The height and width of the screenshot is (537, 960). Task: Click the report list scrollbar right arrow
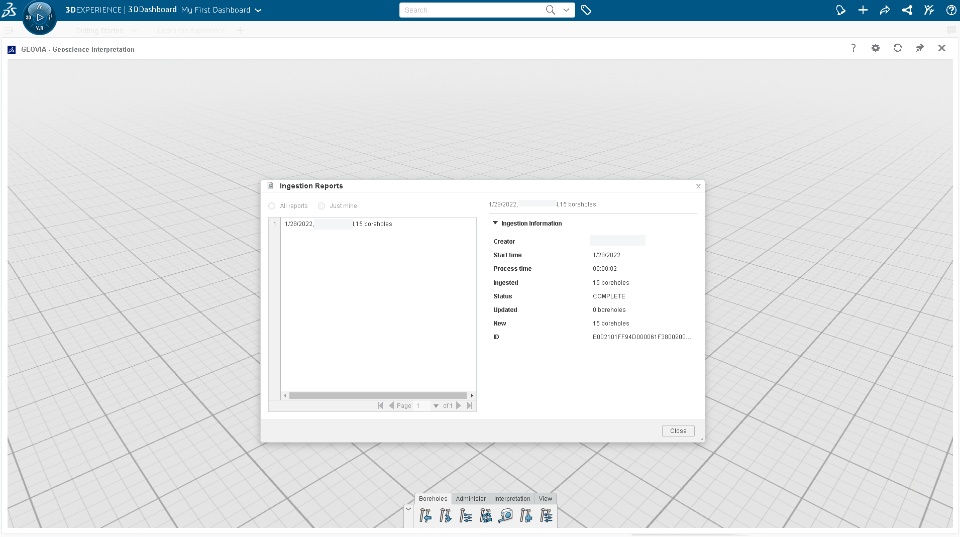[x=471, y=396]
